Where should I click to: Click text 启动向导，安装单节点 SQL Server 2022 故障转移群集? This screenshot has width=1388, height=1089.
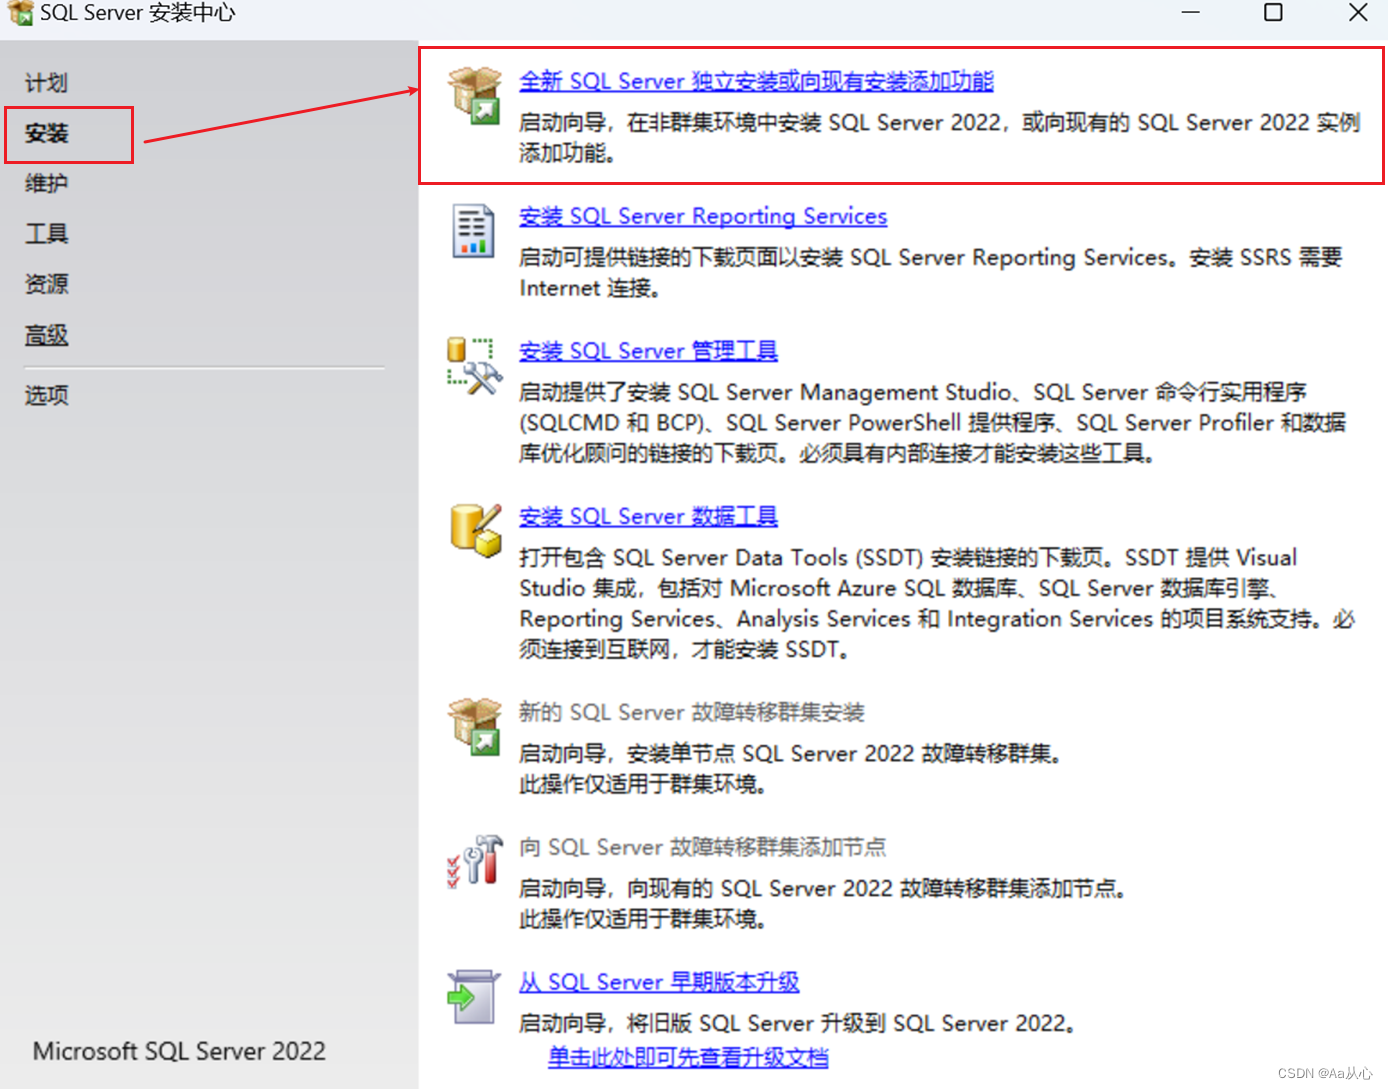point(790,753)
